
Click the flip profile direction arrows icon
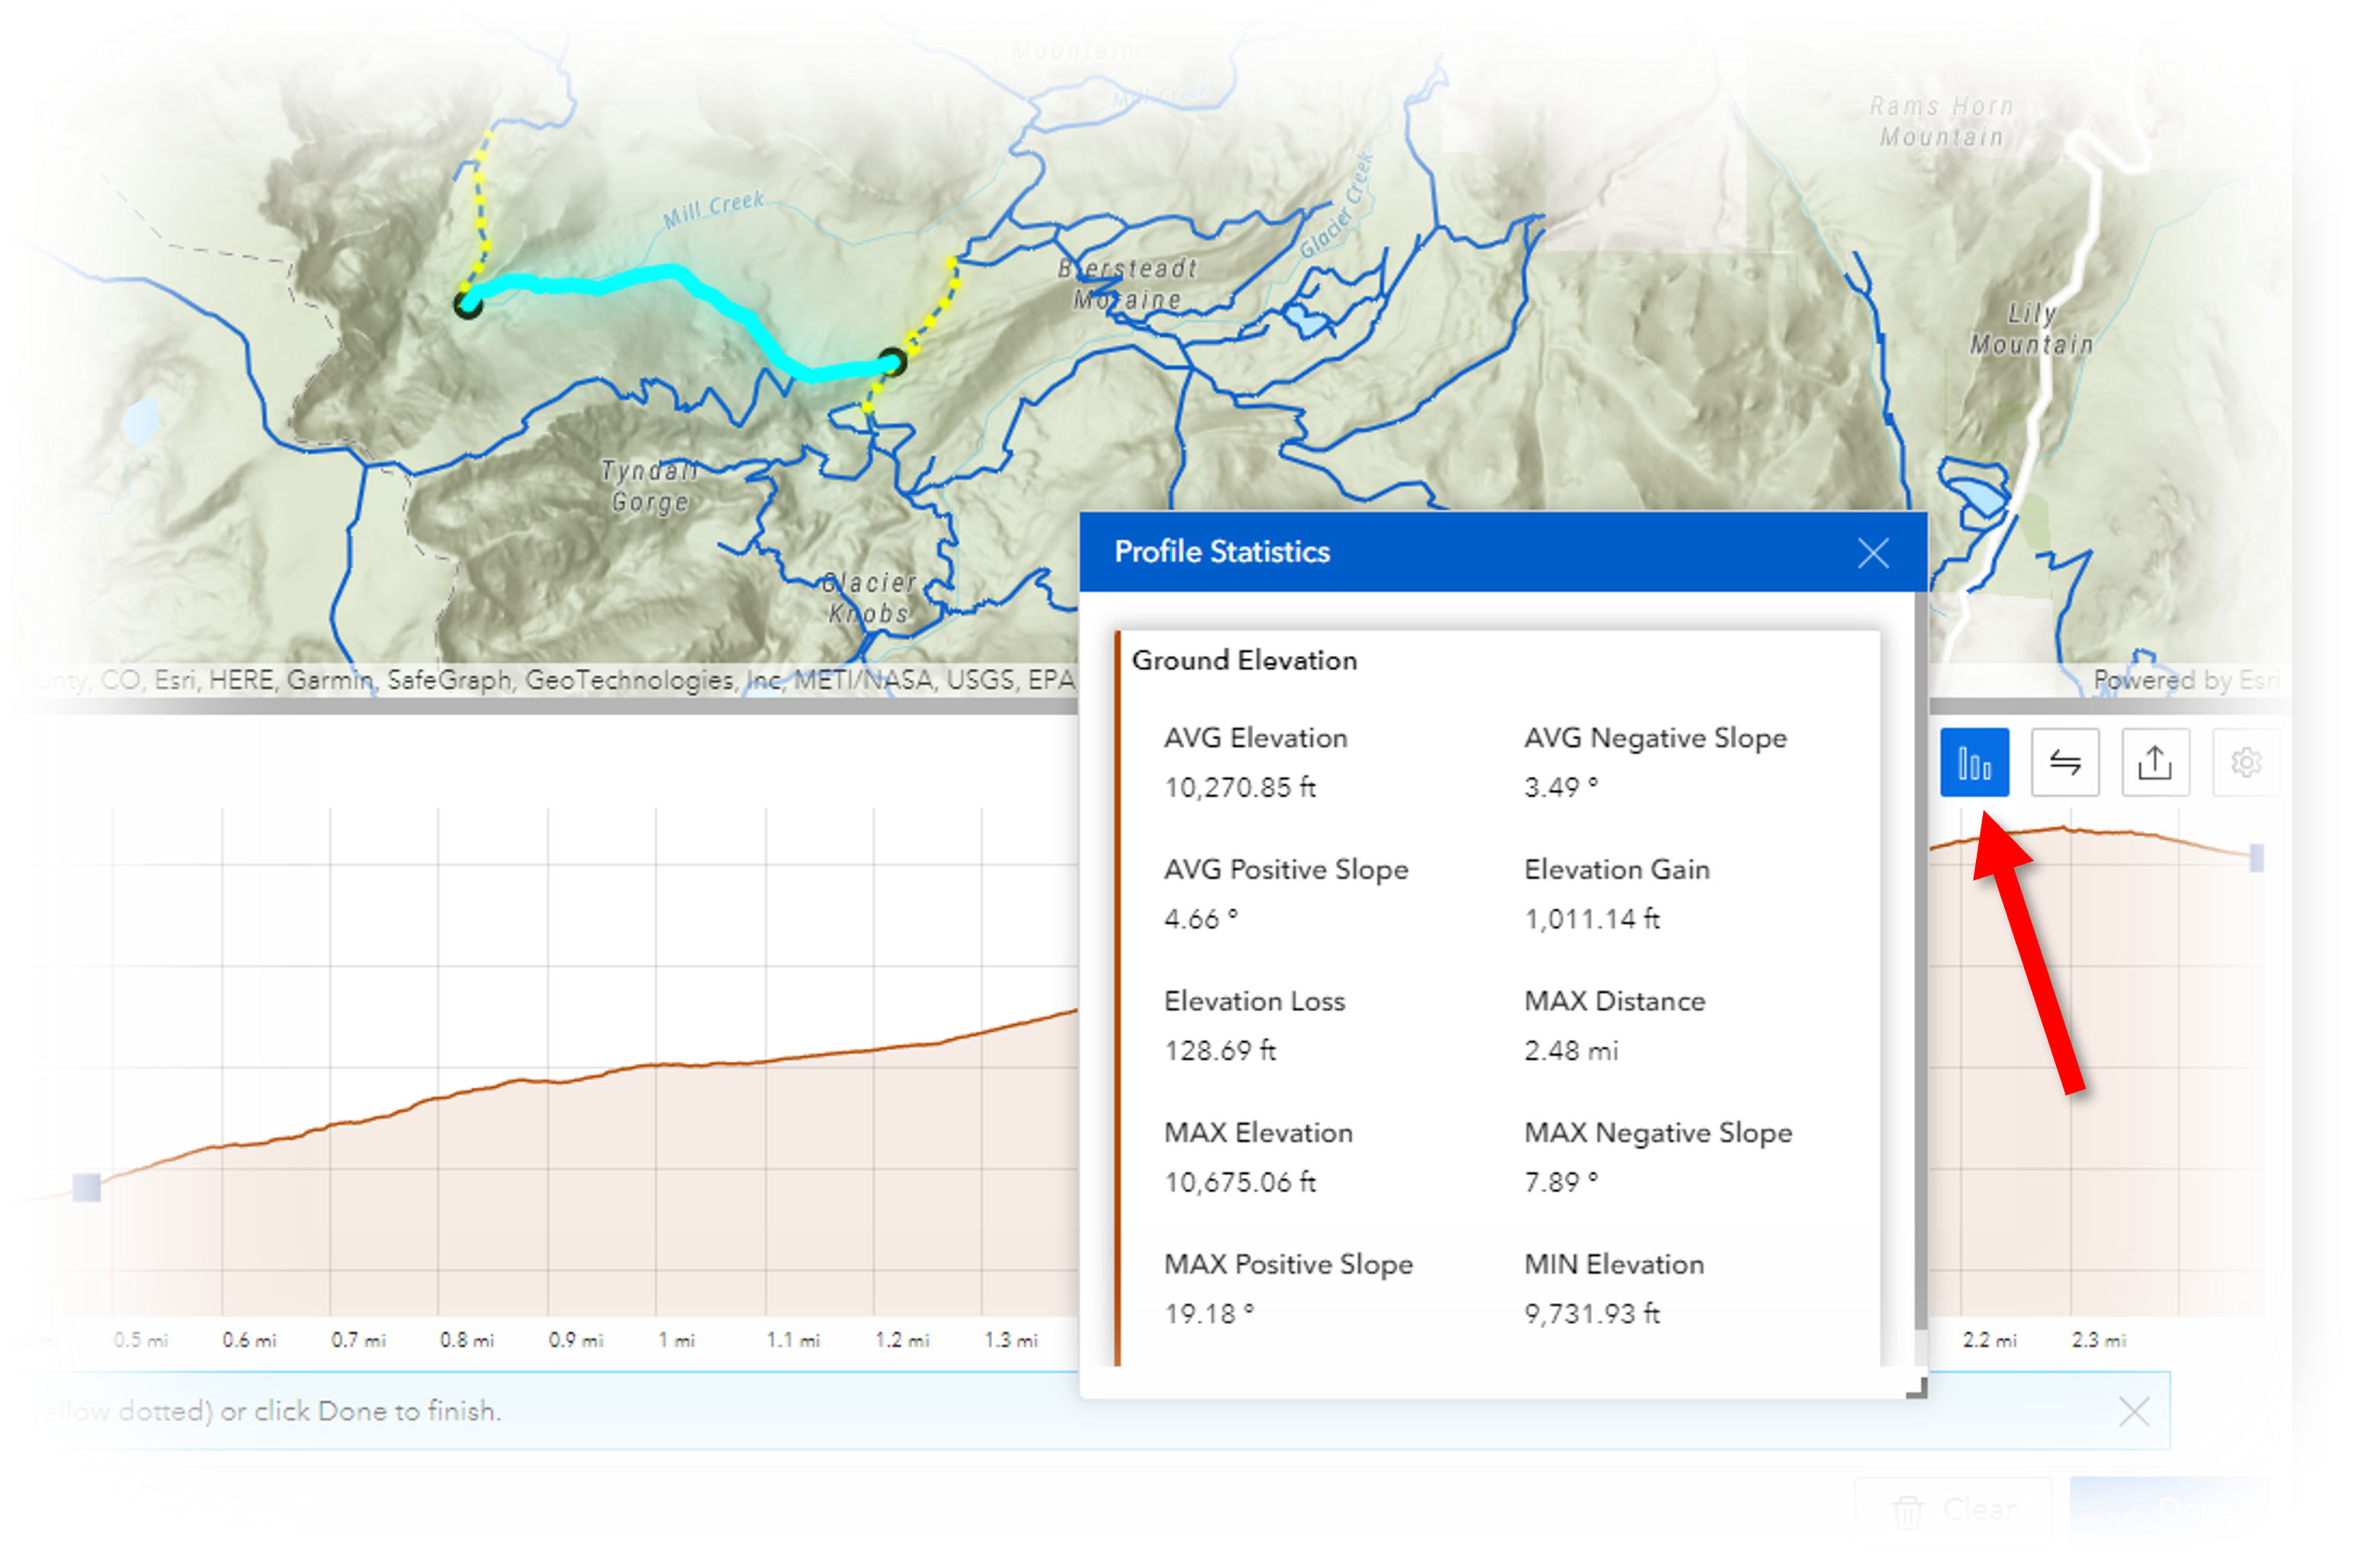coord(2065,763)
